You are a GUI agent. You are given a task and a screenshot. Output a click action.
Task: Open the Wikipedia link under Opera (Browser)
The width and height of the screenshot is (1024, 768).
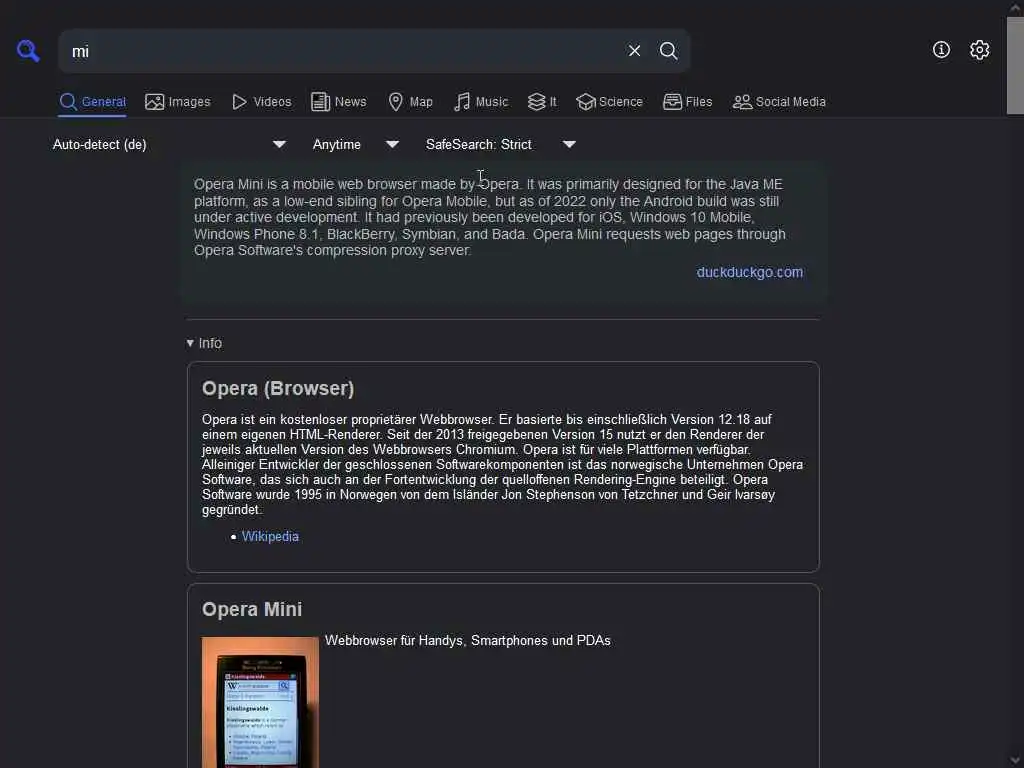[x=270, y=536]
